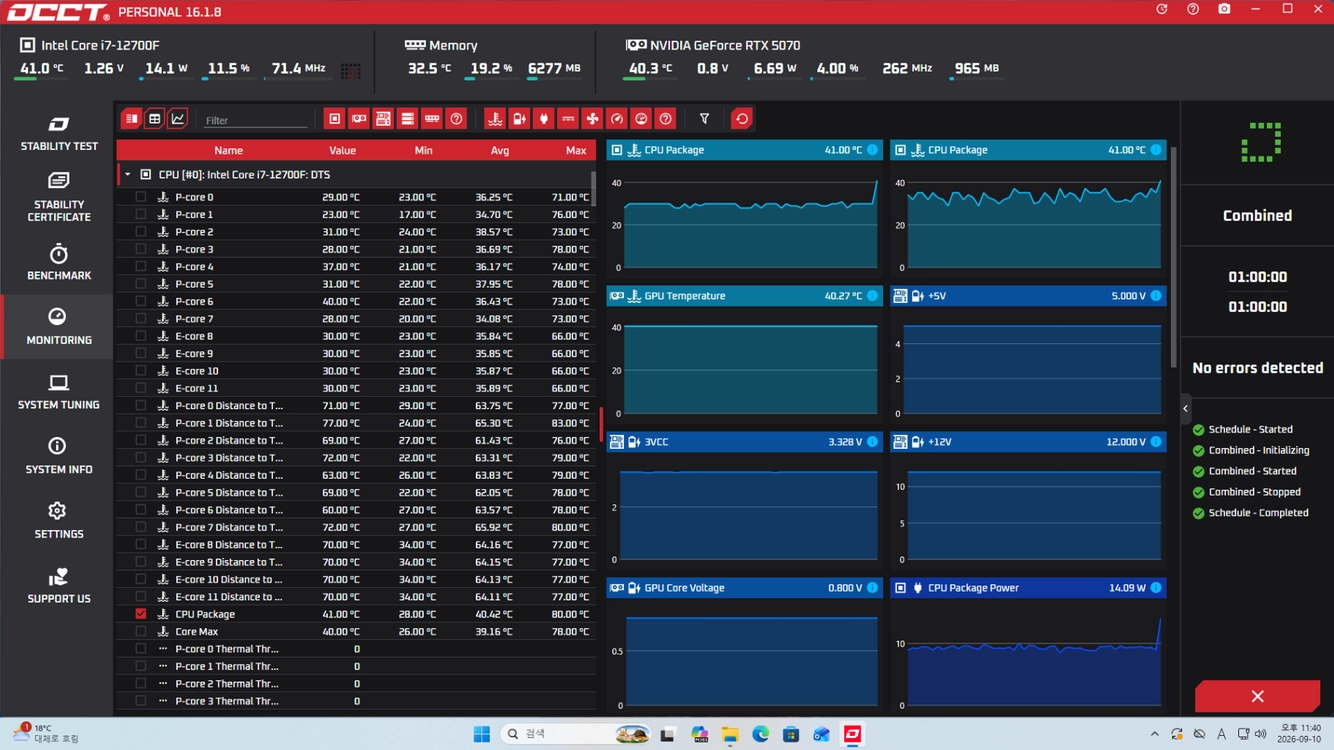Open File Explorer from the taskbar
The width and height of the screenshot is (1334, 750).
point(730,734)
